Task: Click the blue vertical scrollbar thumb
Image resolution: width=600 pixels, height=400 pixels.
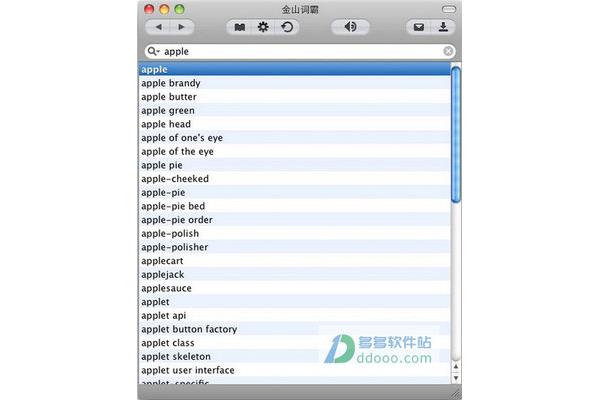Action: point(456,134)
